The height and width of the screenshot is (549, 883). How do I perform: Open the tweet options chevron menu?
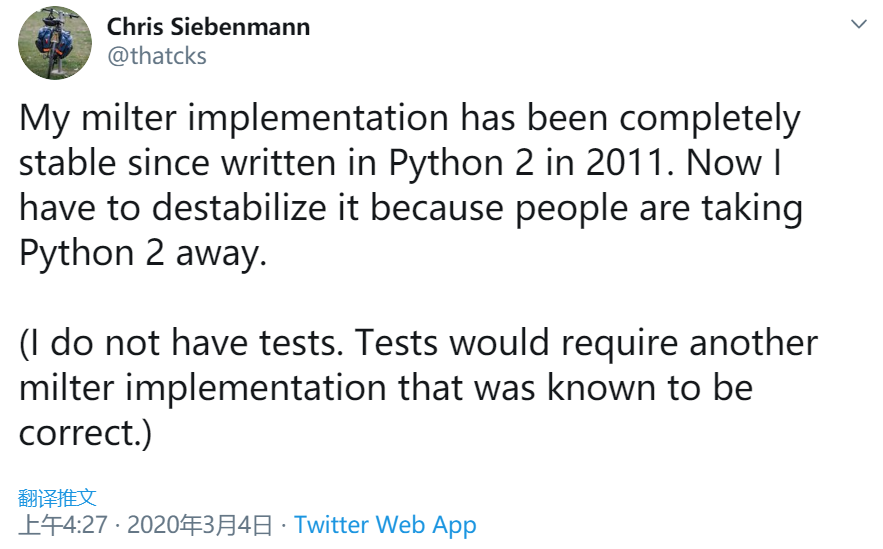[858, 24]
